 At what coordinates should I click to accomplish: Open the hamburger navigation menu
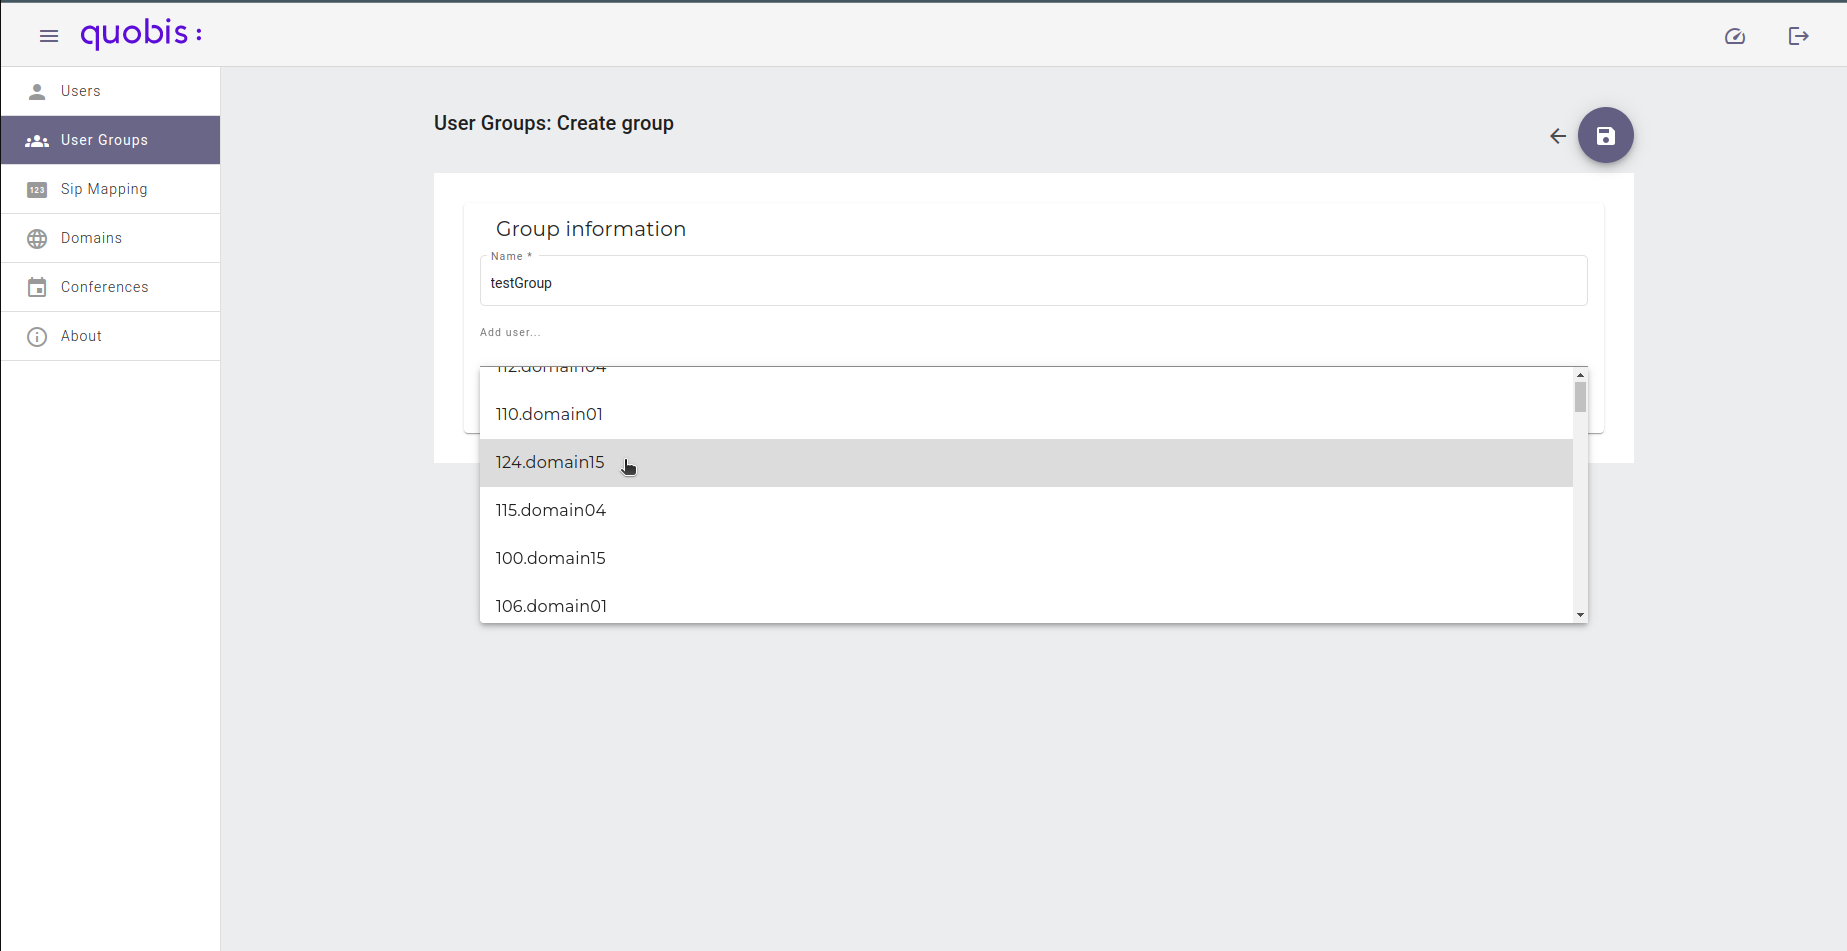click(x=49, y=36)
